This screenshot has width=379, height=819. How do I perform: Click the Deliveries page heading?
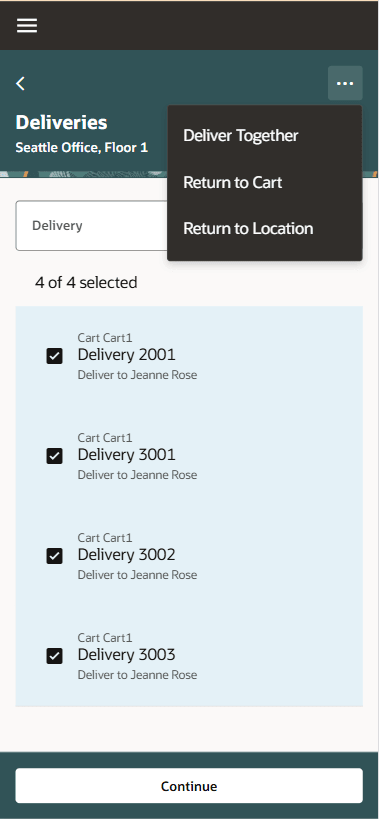(x=62, y=123)
